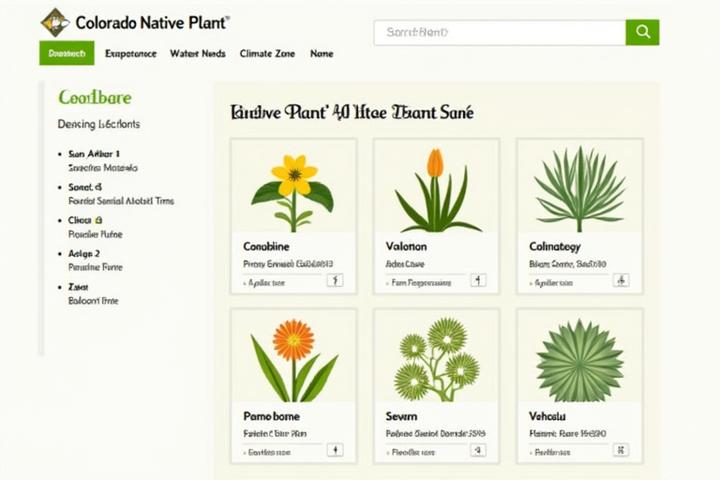
Task: Select the Clioa sidebar filter item
Action: point(84,219)
